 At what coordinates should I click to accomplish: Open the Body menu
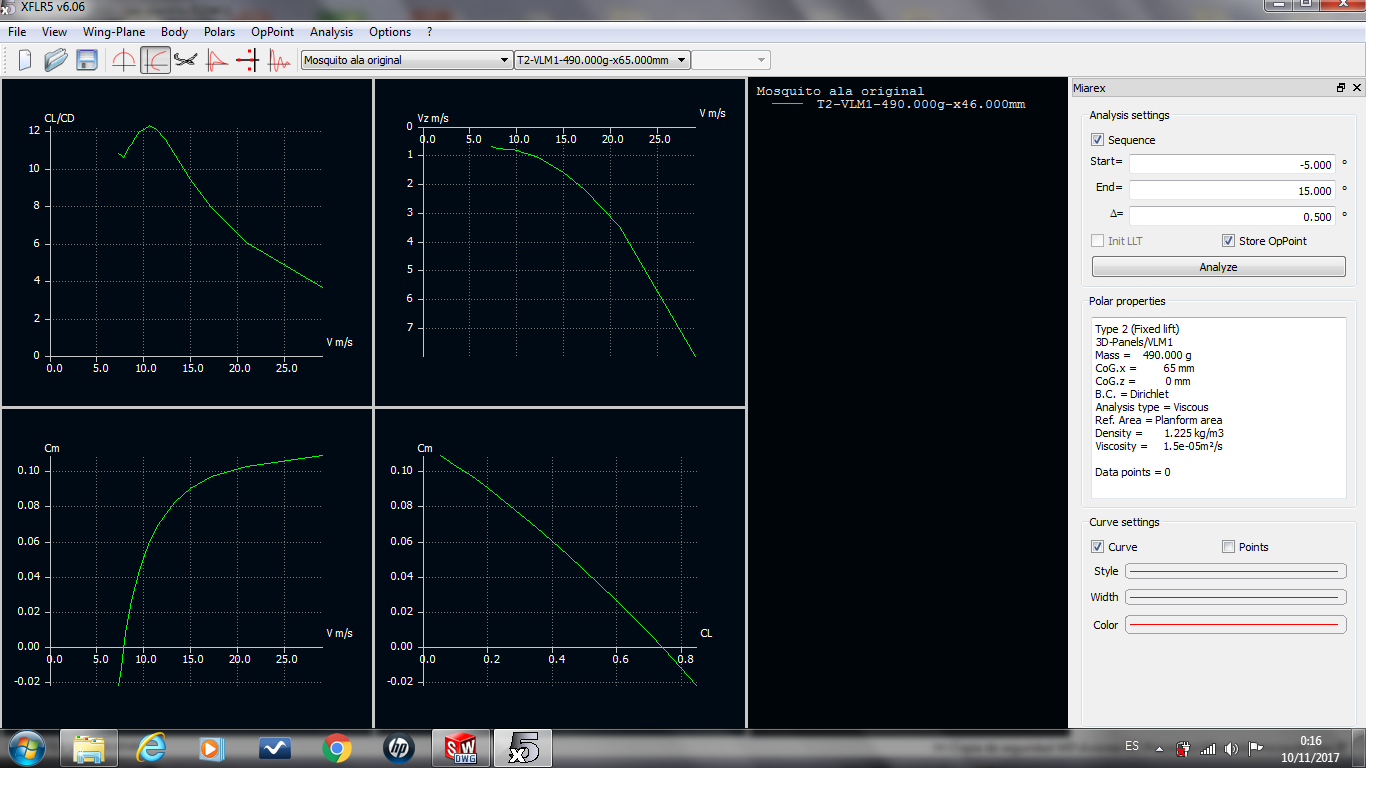point(174,32)
